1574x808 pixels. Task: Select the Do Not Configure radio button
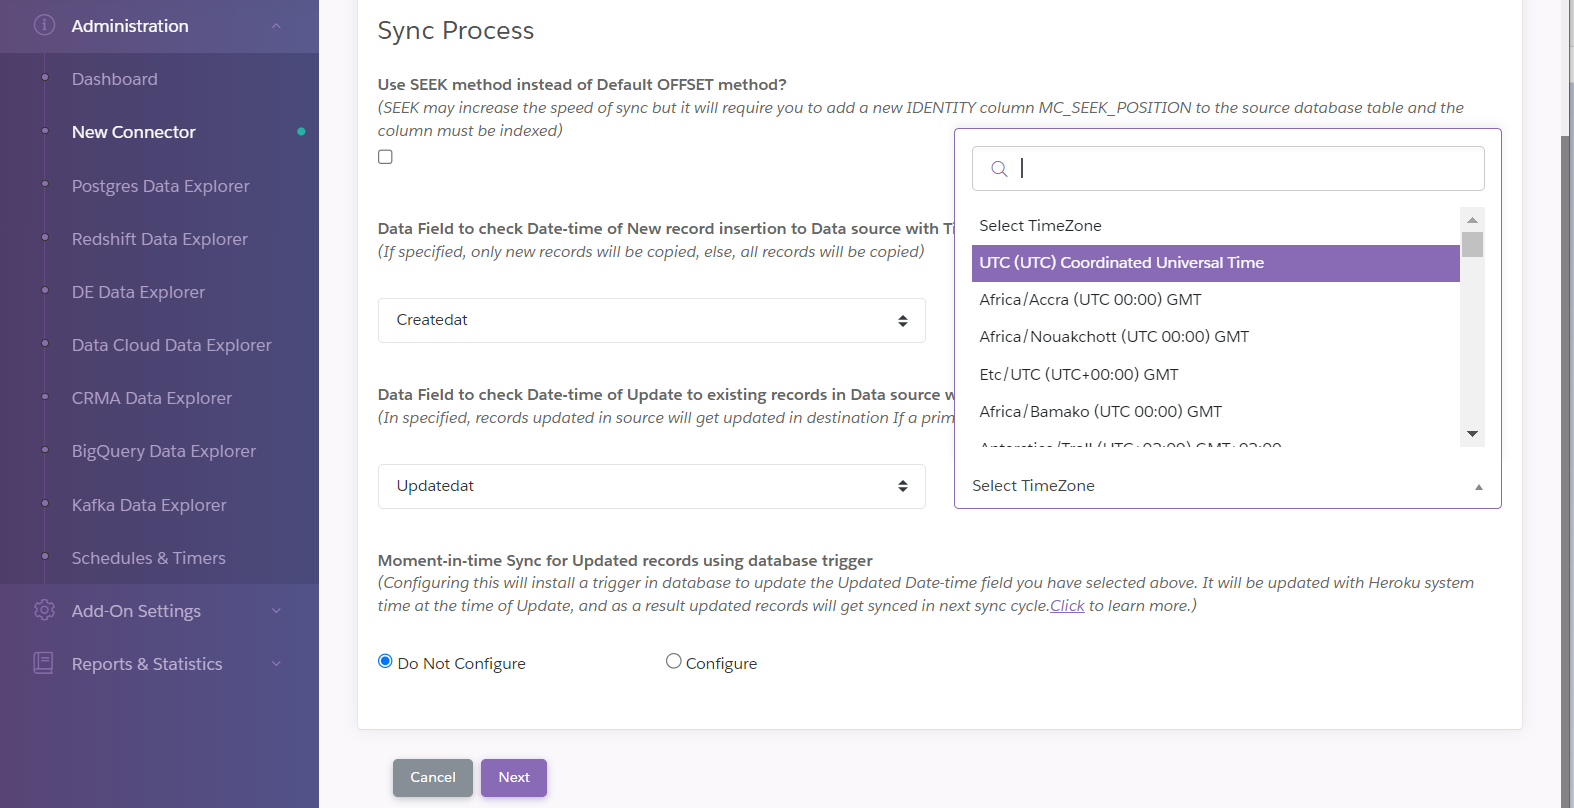[x=385, y=661]
